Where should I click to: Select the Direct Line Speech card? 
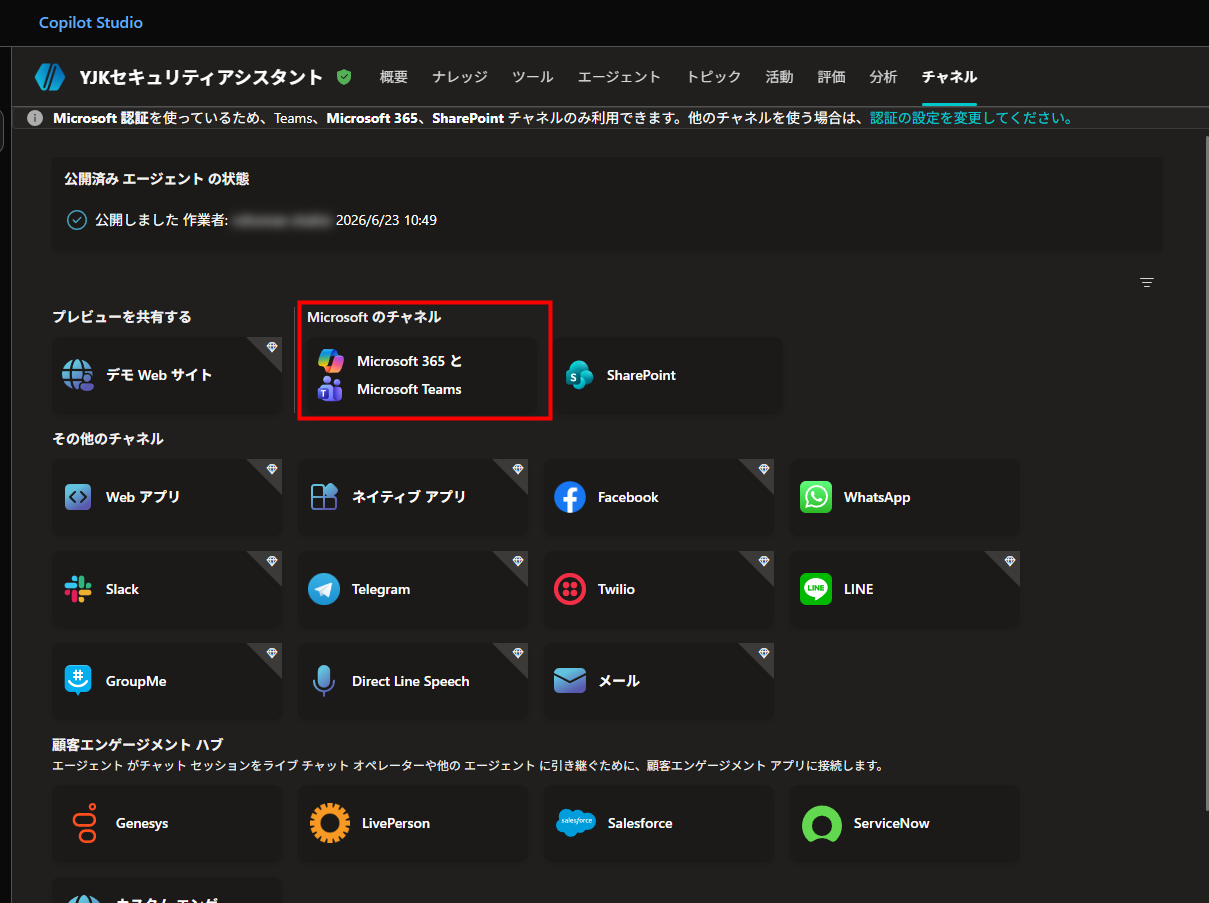[413, 681]
